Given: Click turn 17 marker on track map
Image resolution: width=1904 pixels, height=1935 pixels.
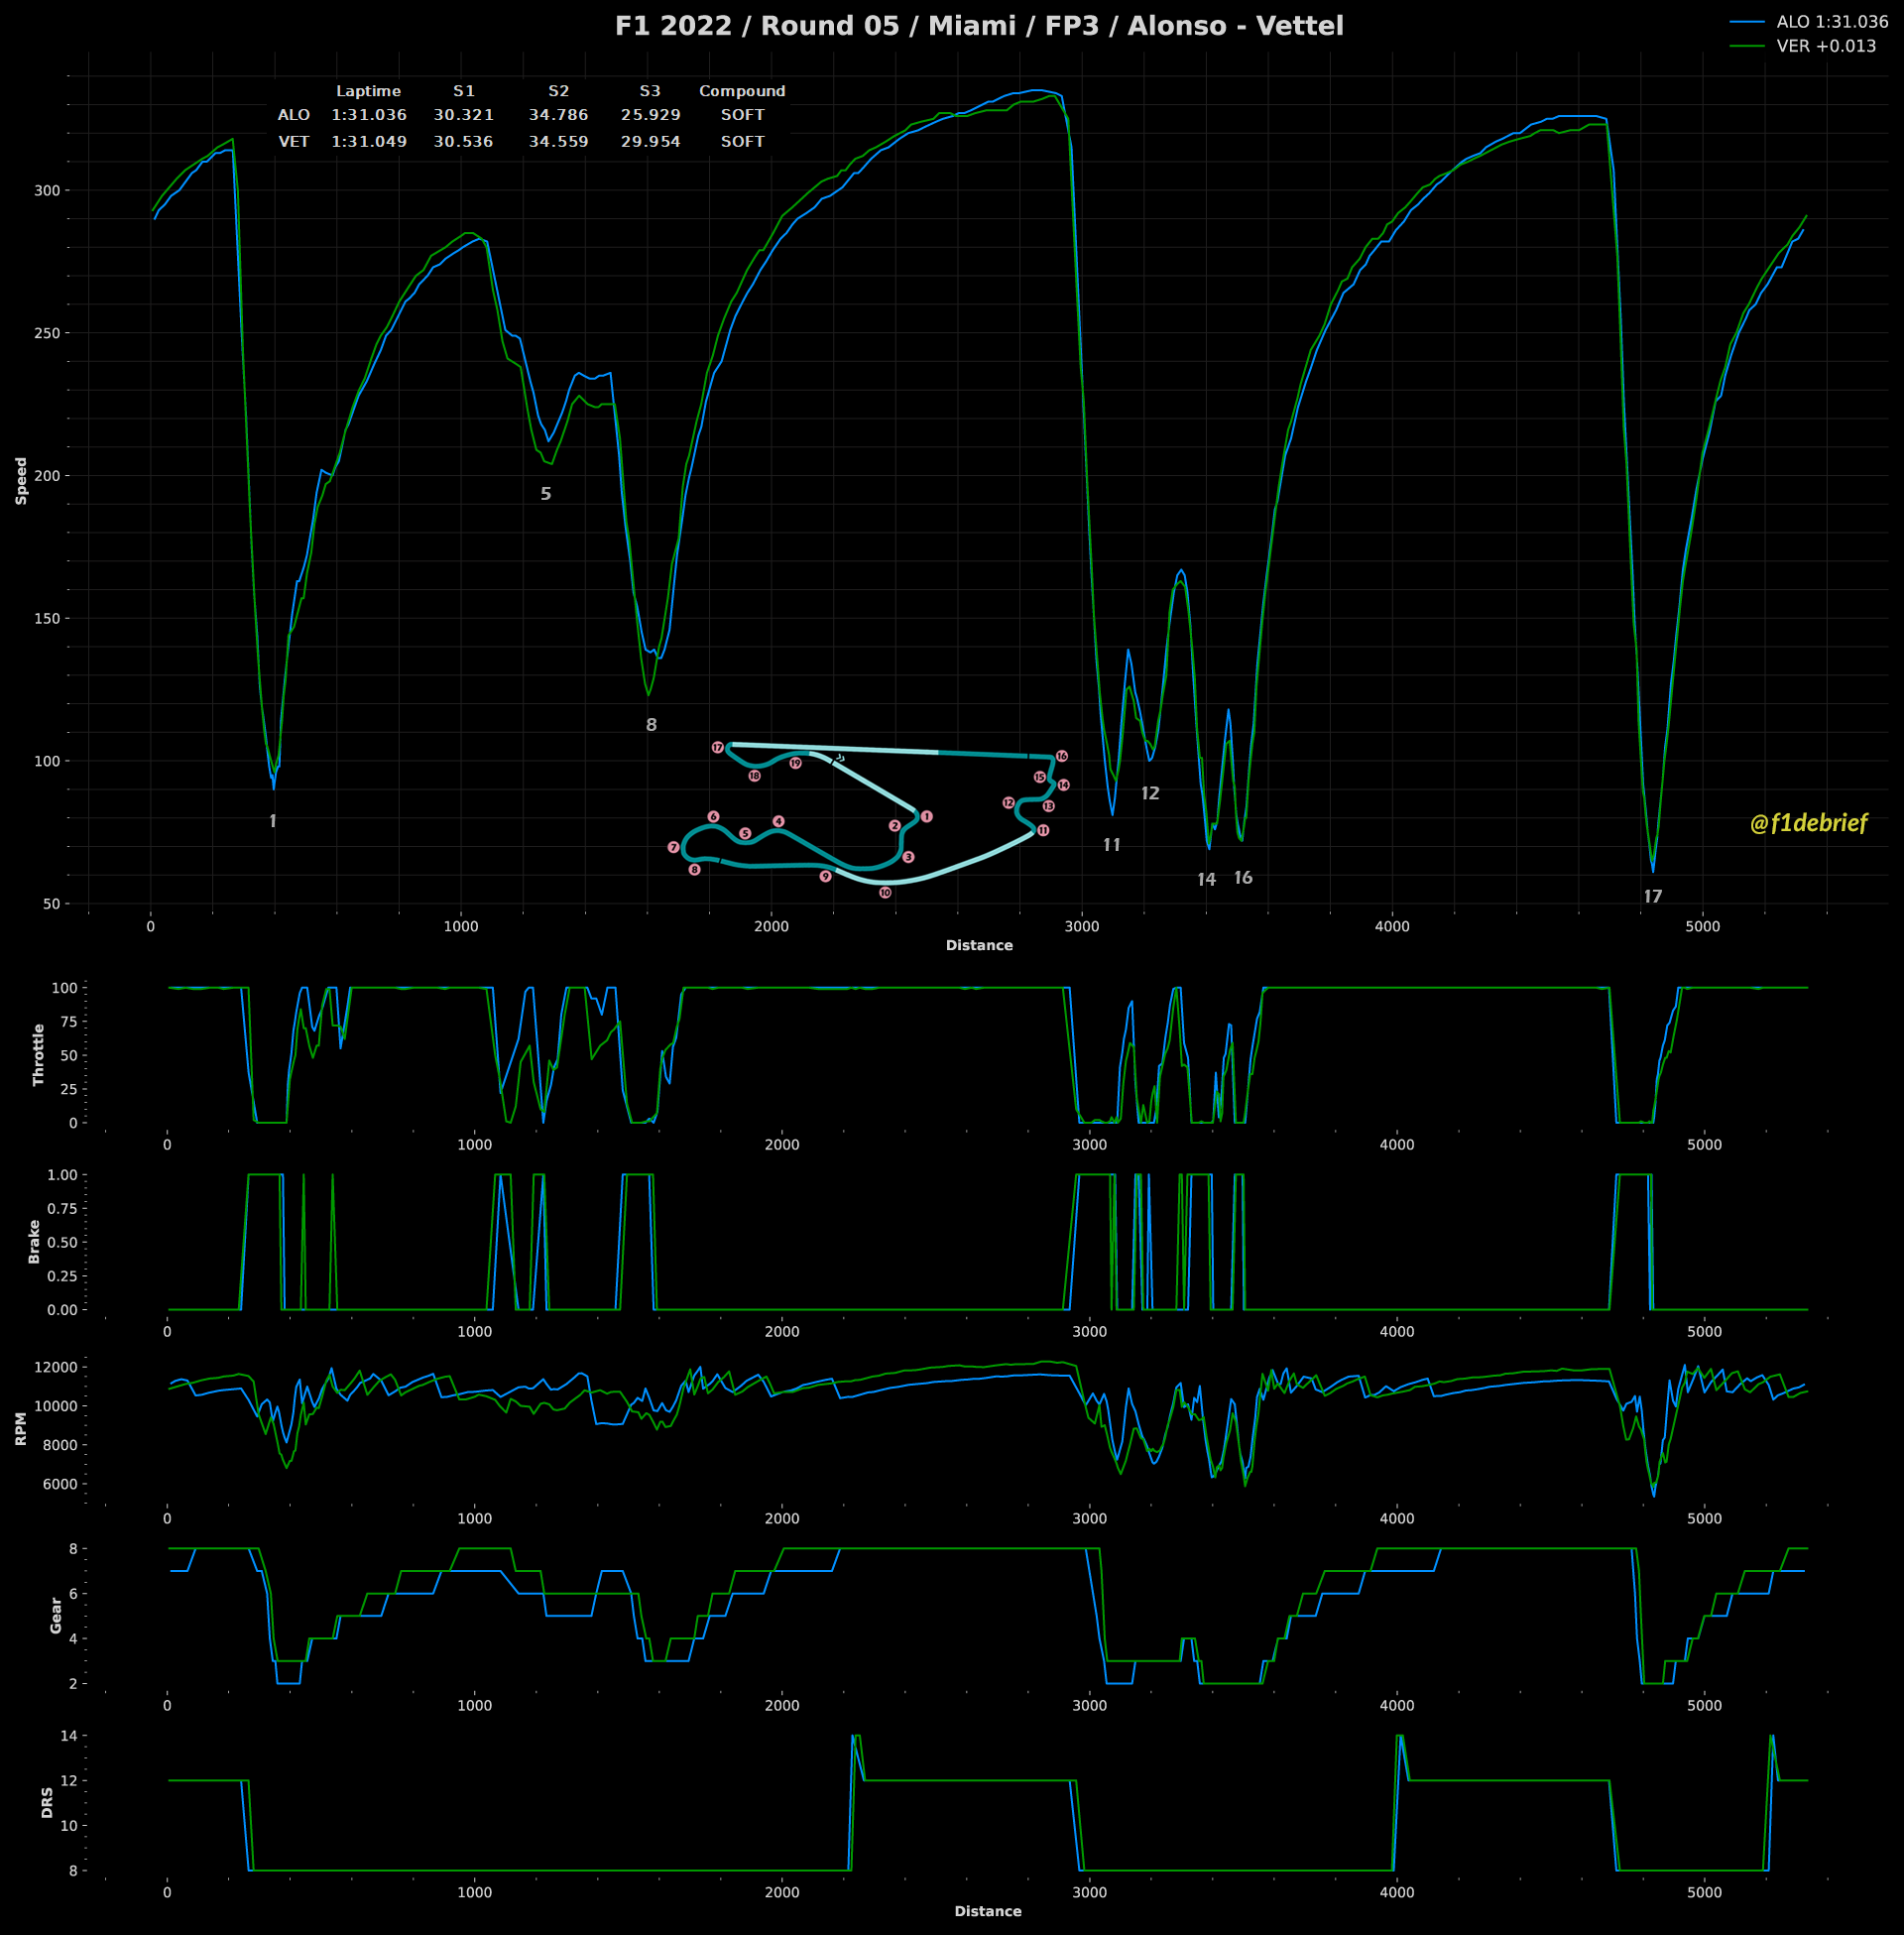Looking at the screenshot, I should click(717, 748).
